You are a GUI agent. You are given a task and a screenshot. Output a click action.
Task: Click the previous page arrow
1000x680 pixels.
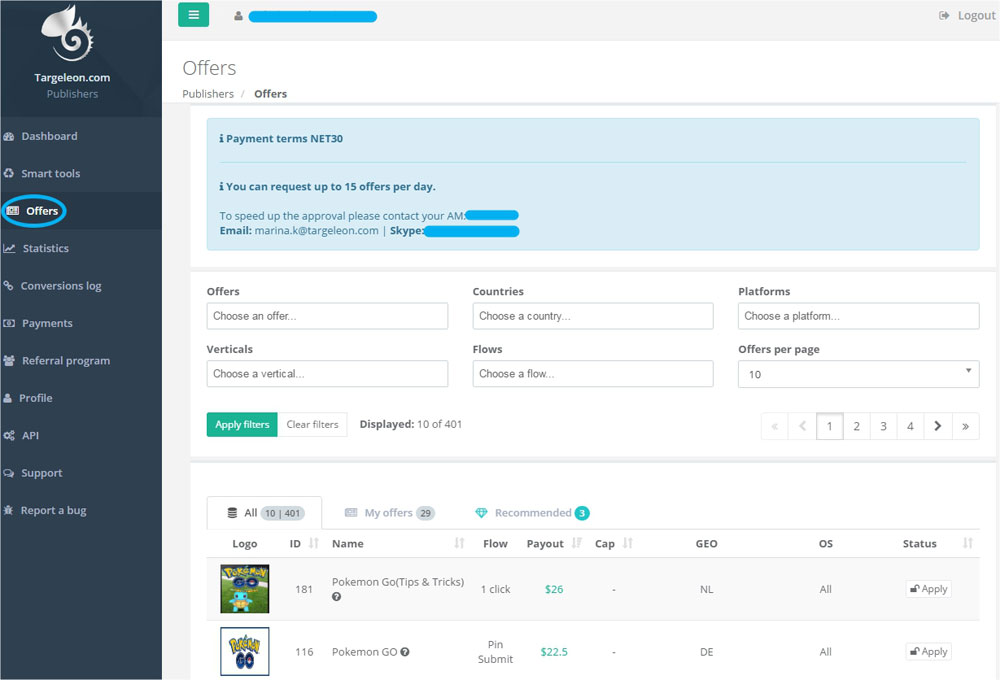(x=802, y=426)
